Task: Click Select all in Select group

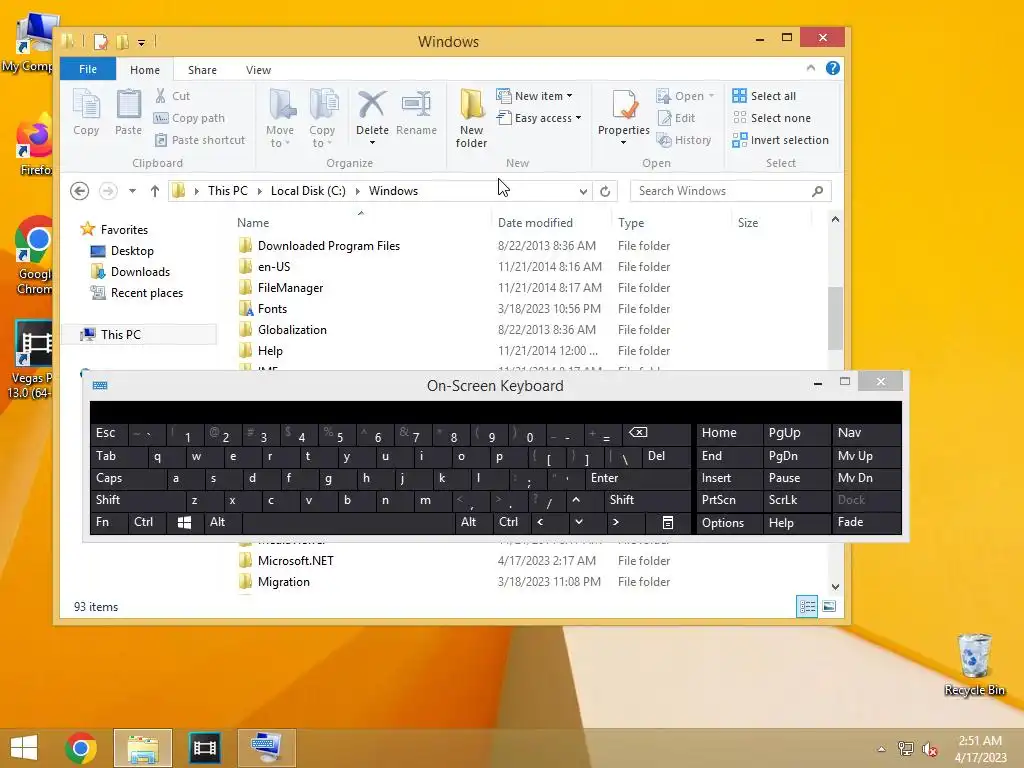Action: (764, 96)
